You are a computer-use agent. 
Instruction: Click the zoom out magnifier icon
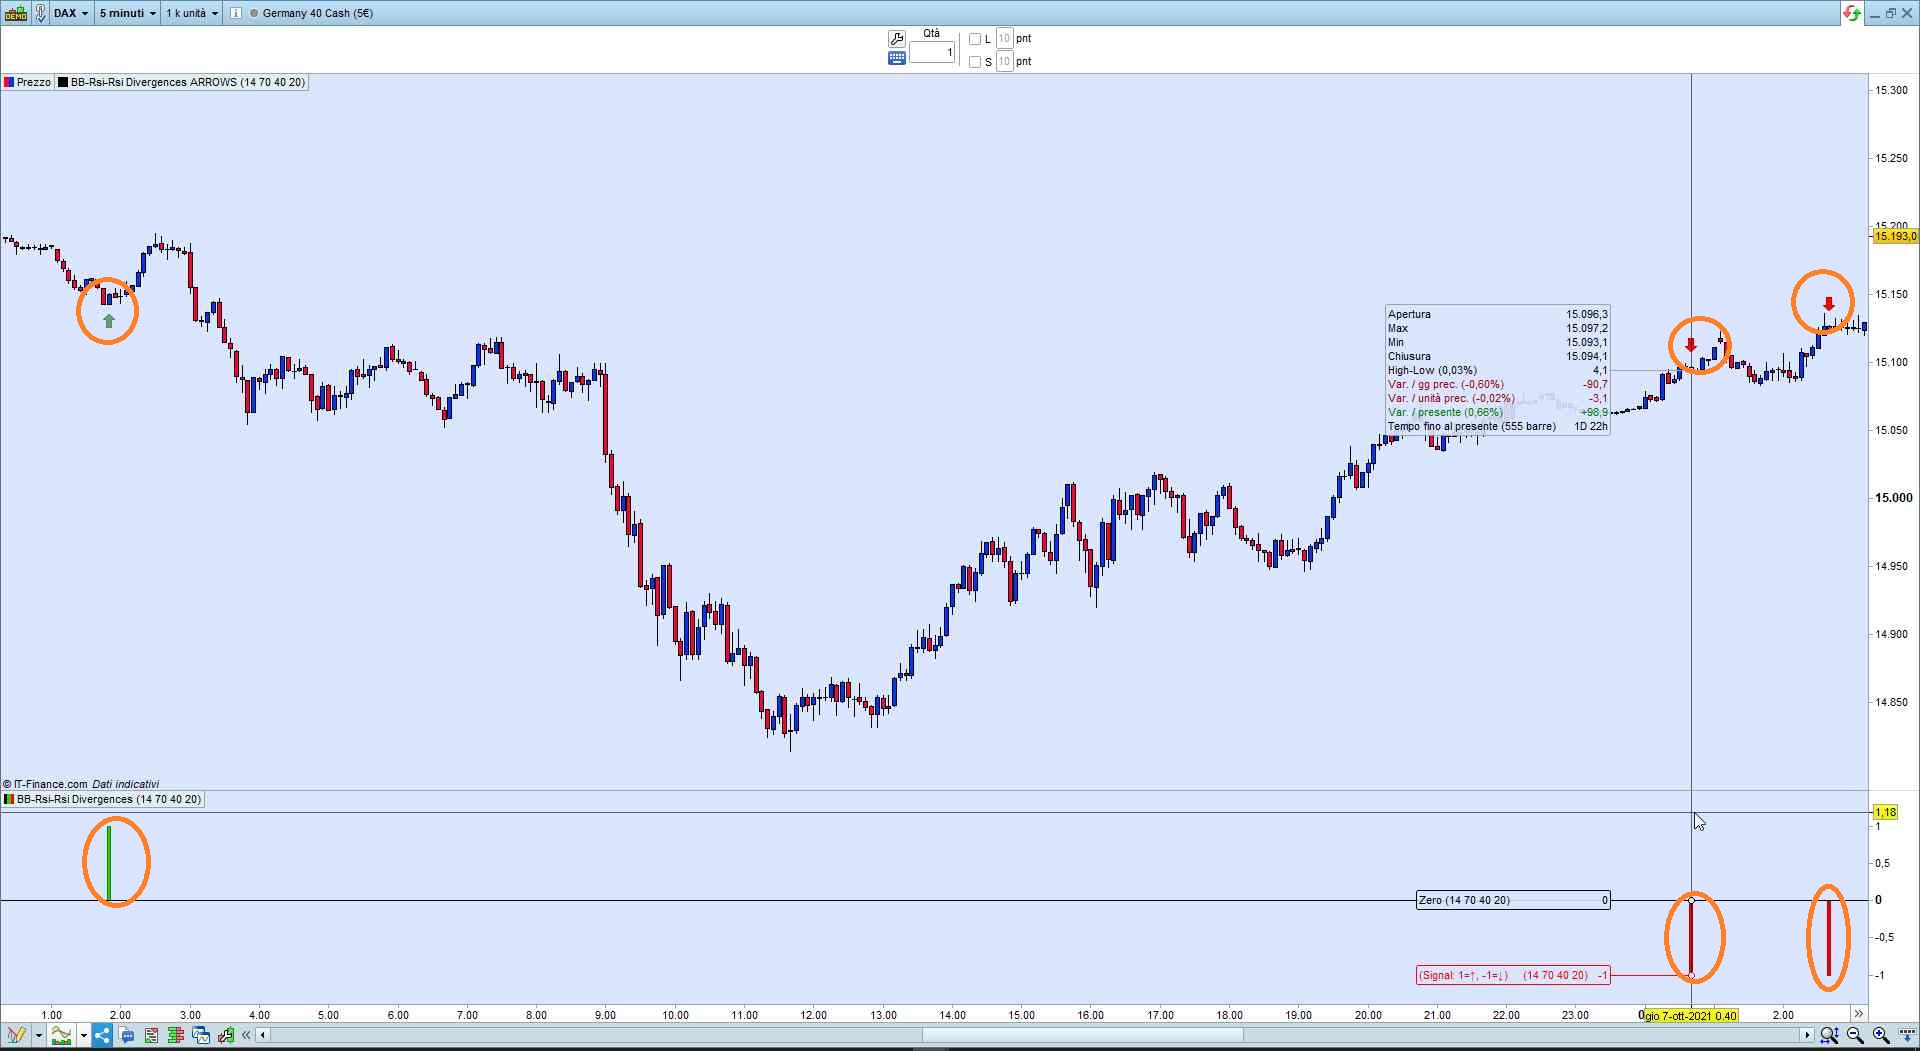pyautogui.click(x=1856, y=1035)
